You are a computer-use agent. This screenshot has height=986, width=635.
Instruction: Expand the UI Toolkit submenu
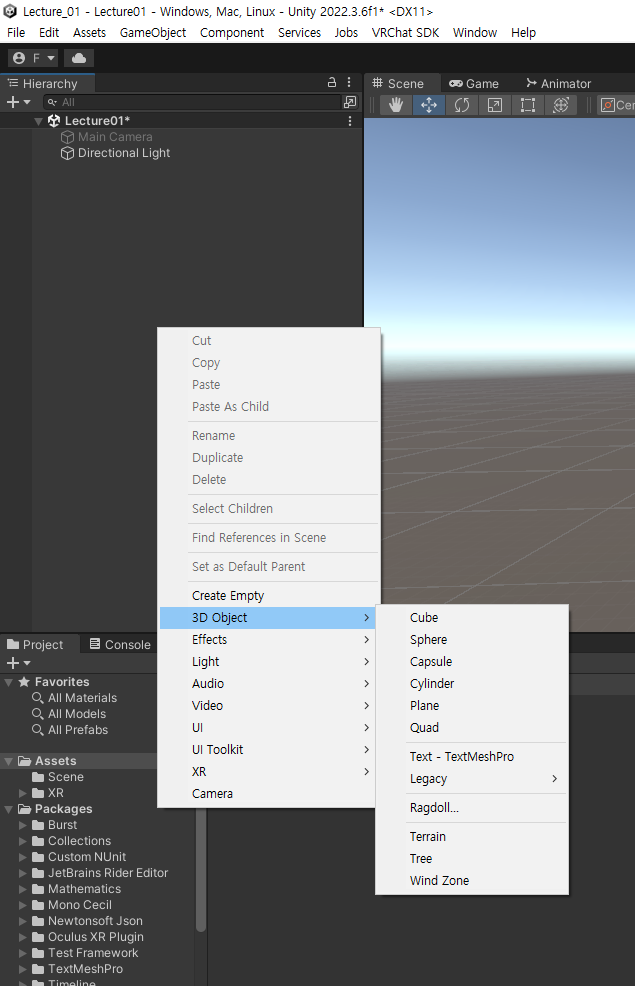click(x=268, y=750)
